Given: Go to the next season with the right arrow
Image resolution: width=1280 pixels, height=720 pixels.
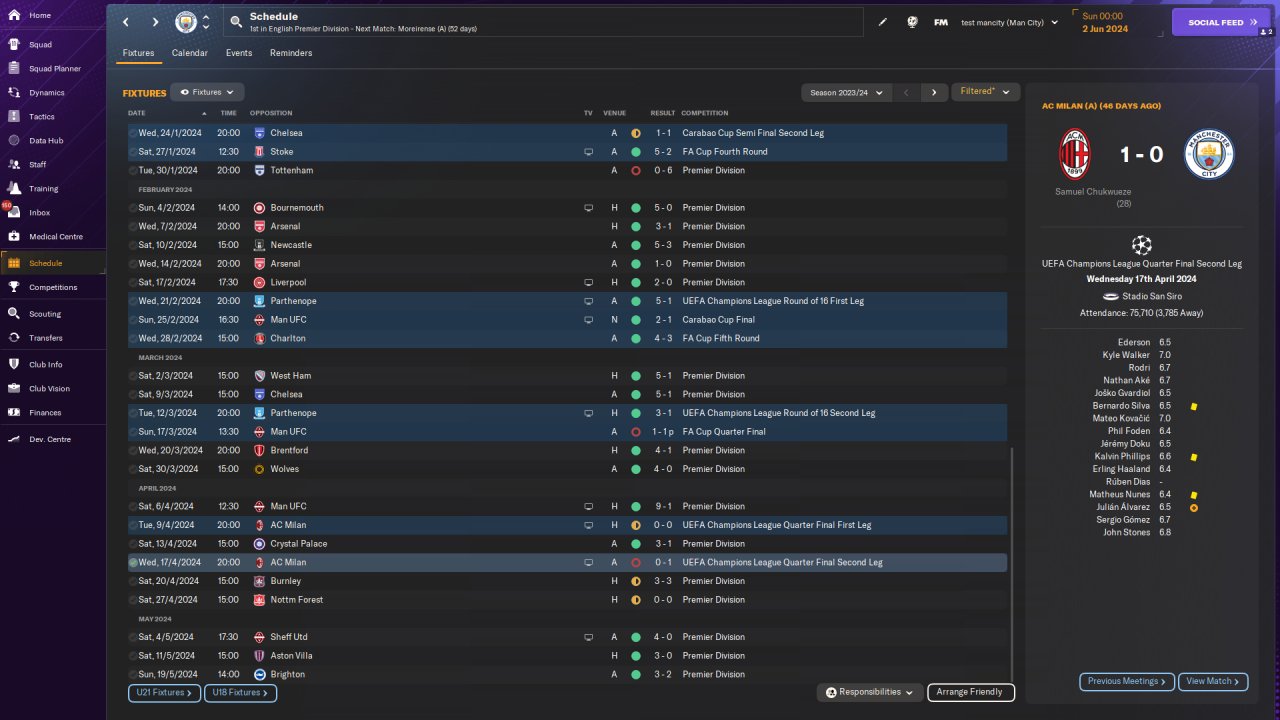Looking at the screenshot, I should tap(934, 92).
